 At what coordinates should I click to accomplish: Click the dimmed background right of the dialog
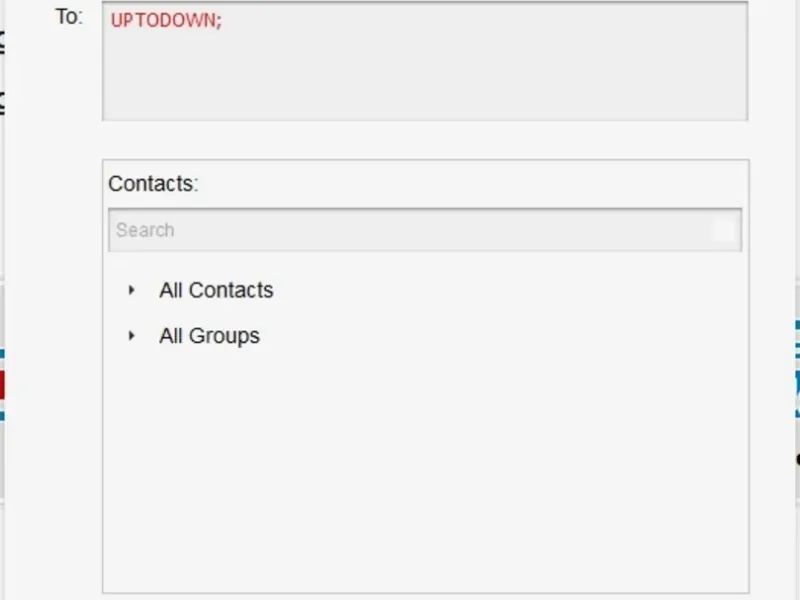796,200
